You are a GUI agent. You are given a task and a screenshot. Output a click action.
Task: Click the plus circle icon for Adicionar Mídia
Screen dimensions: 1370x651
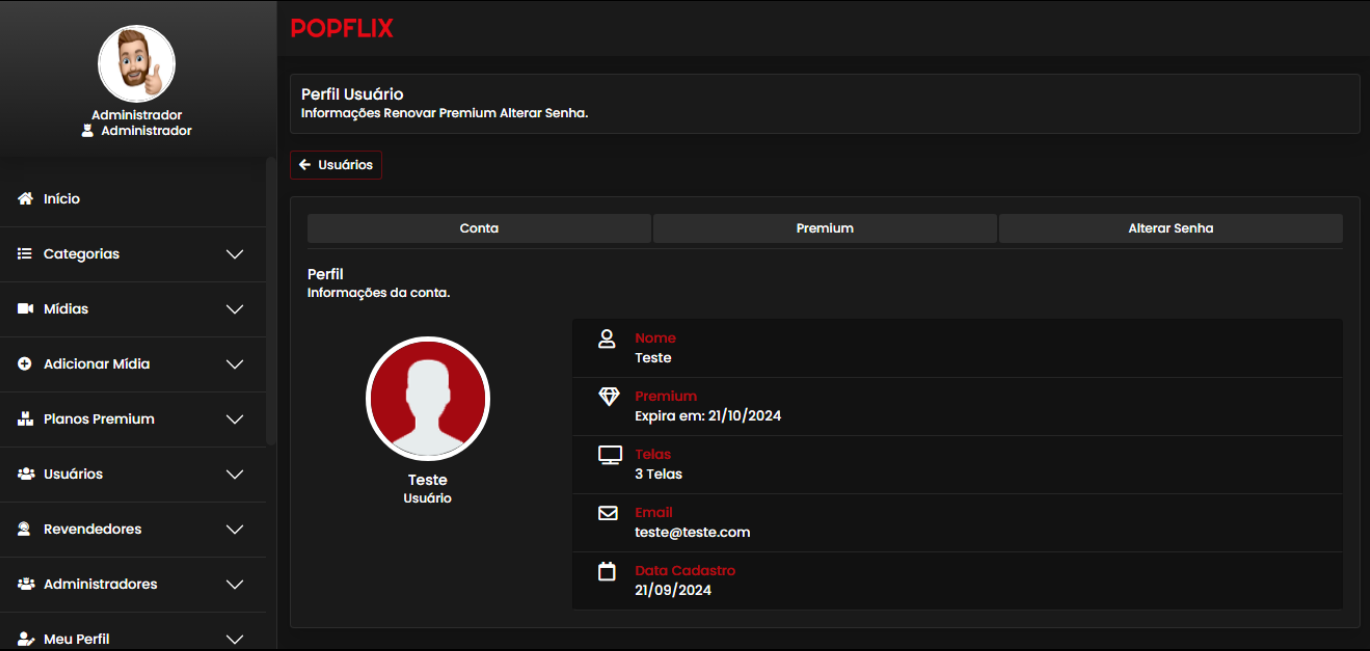click(x=26, y=364)
